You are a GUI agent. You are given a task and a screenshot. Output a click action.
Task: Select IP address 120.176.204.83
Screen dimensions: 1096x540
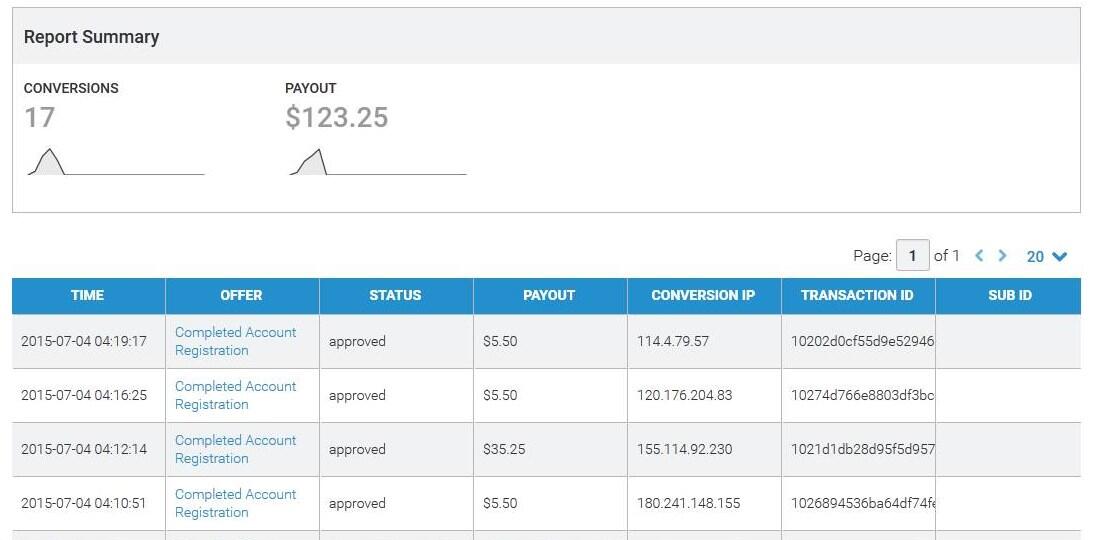684,395
